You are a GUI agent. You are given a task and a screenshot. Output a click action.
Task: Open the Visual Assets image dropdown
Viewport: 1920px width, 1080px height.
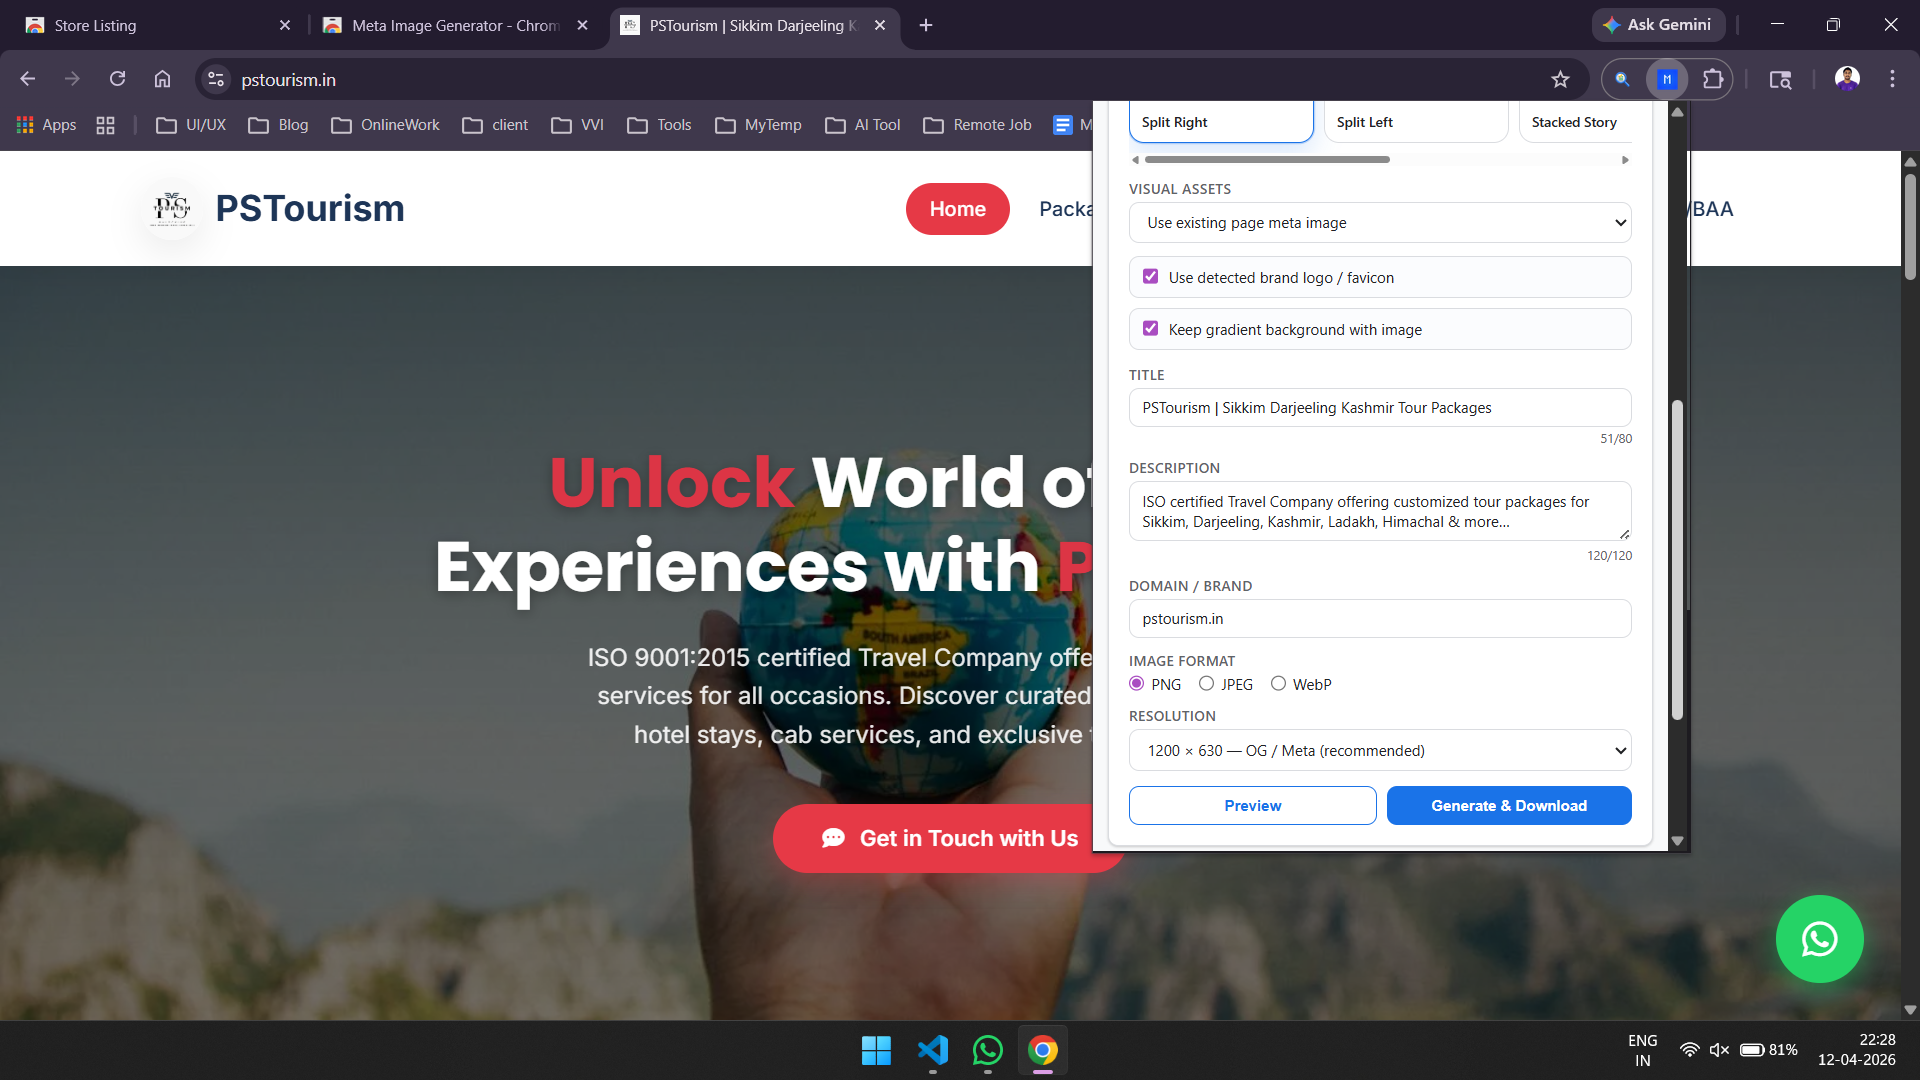coord(1380,223)
